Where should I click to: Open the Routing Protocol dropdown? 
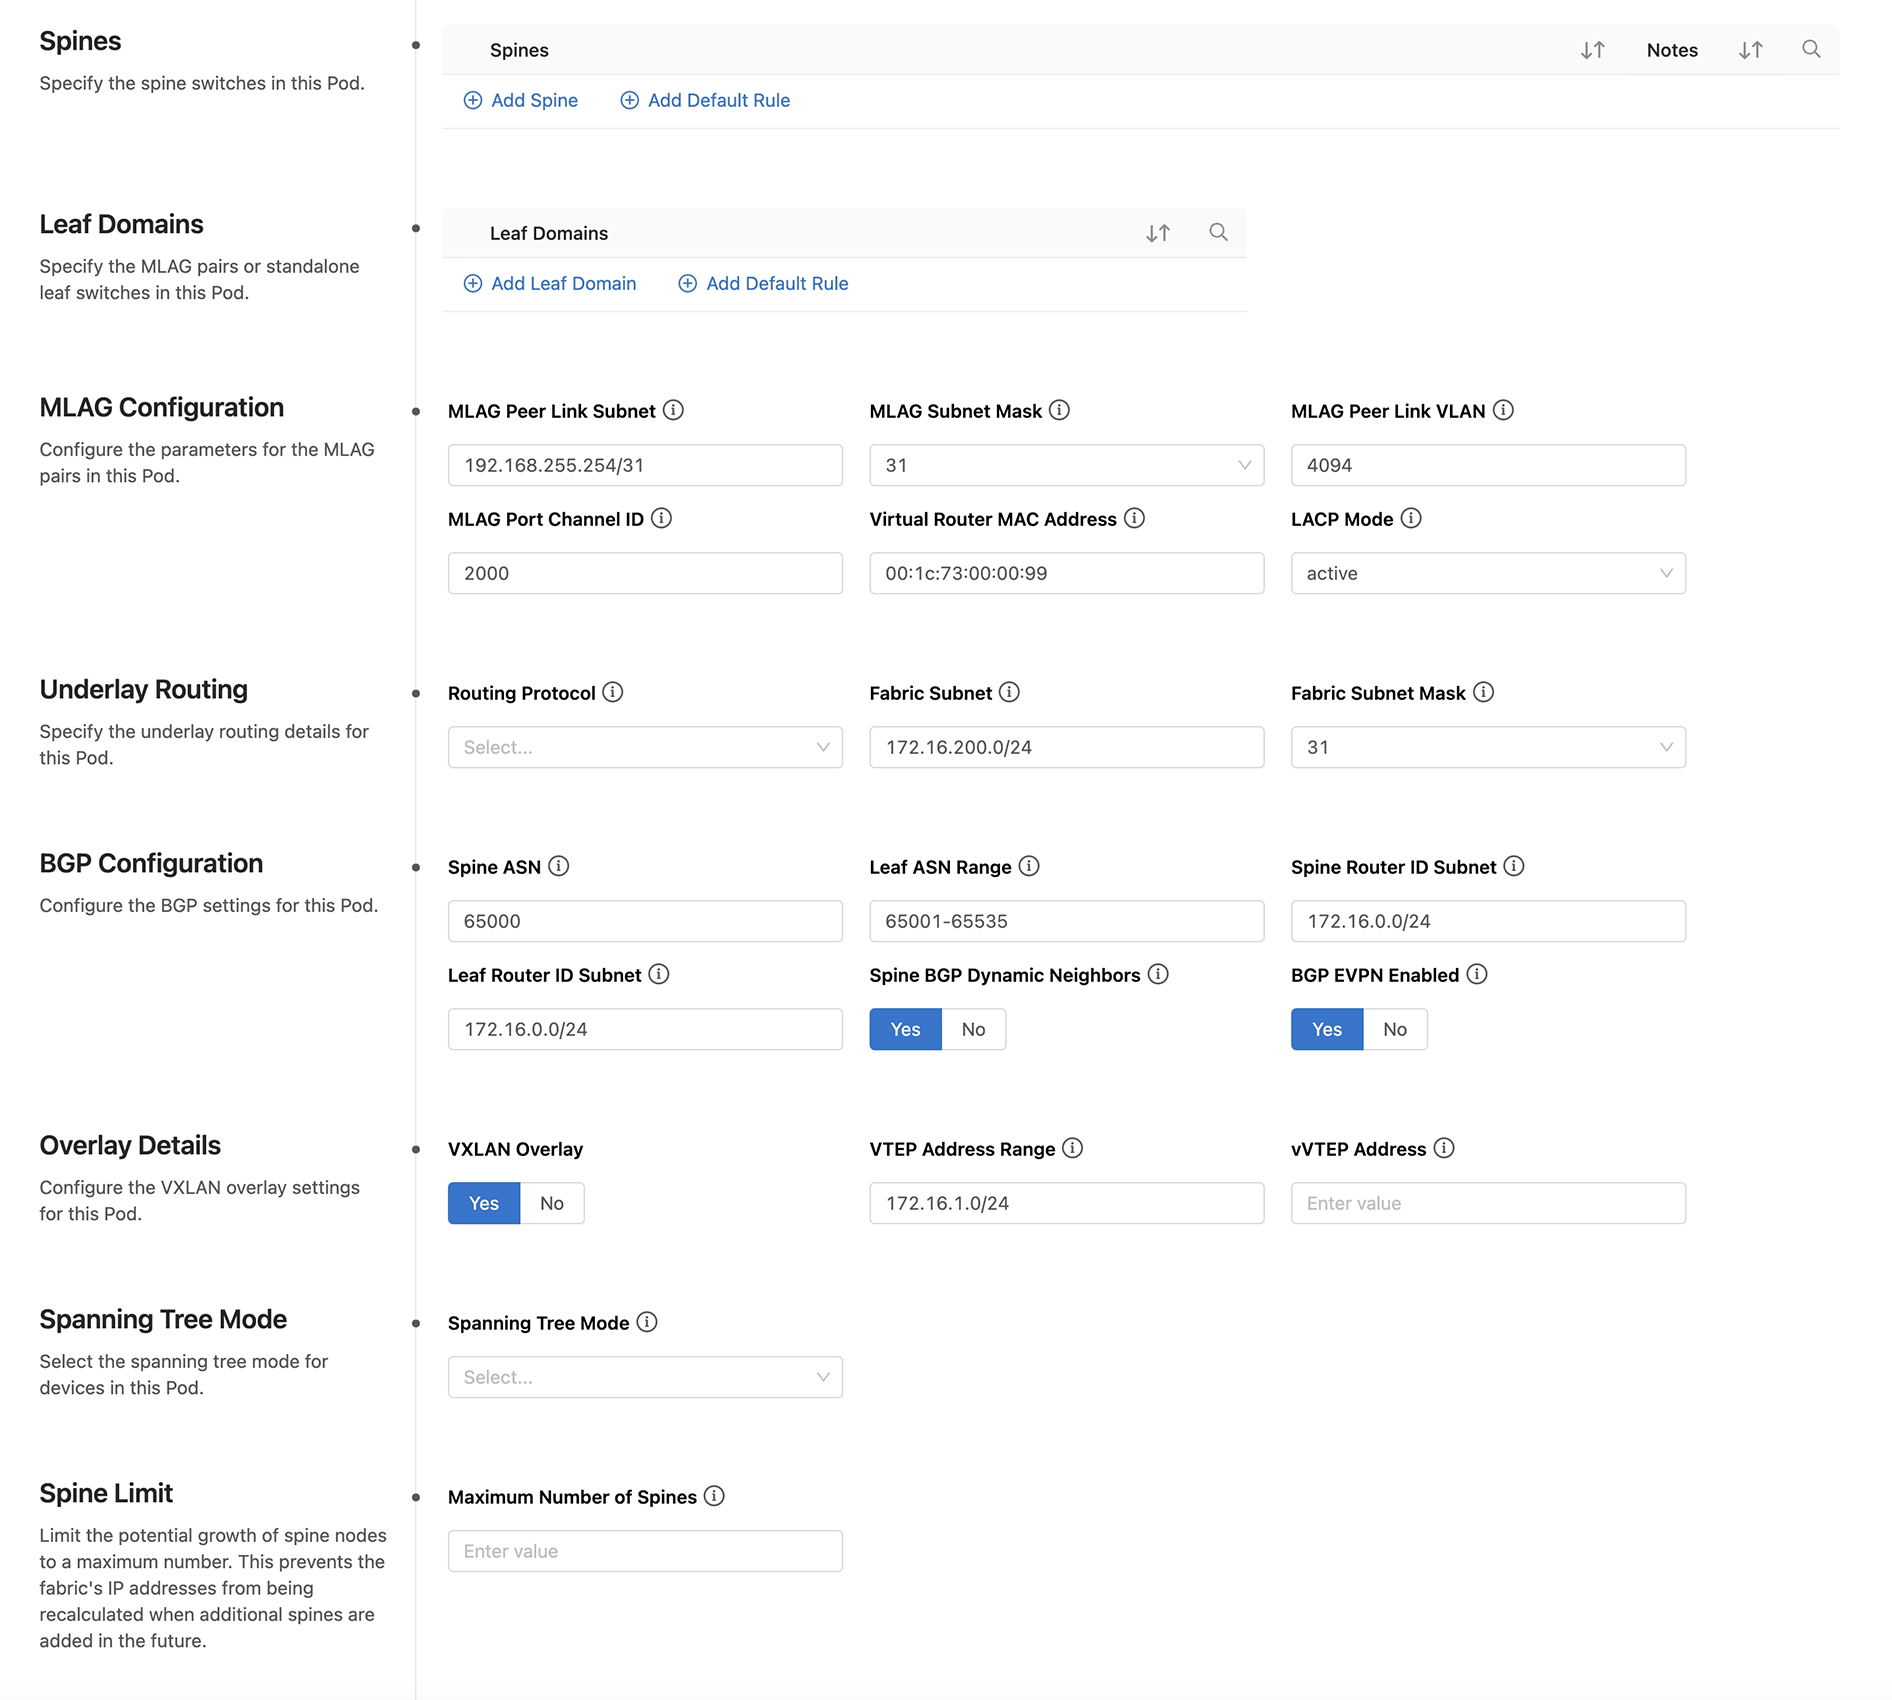(645, 747)
